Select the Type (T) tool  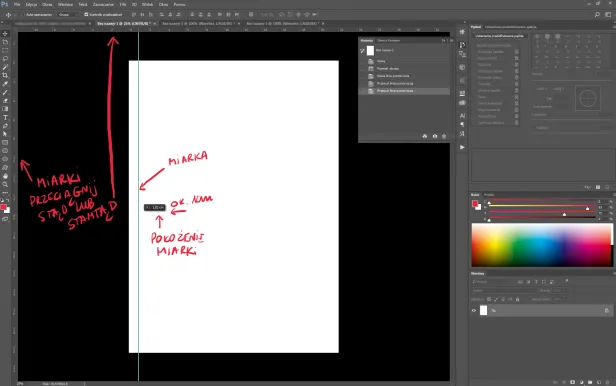pyautogui.click(x=5, y=117)
